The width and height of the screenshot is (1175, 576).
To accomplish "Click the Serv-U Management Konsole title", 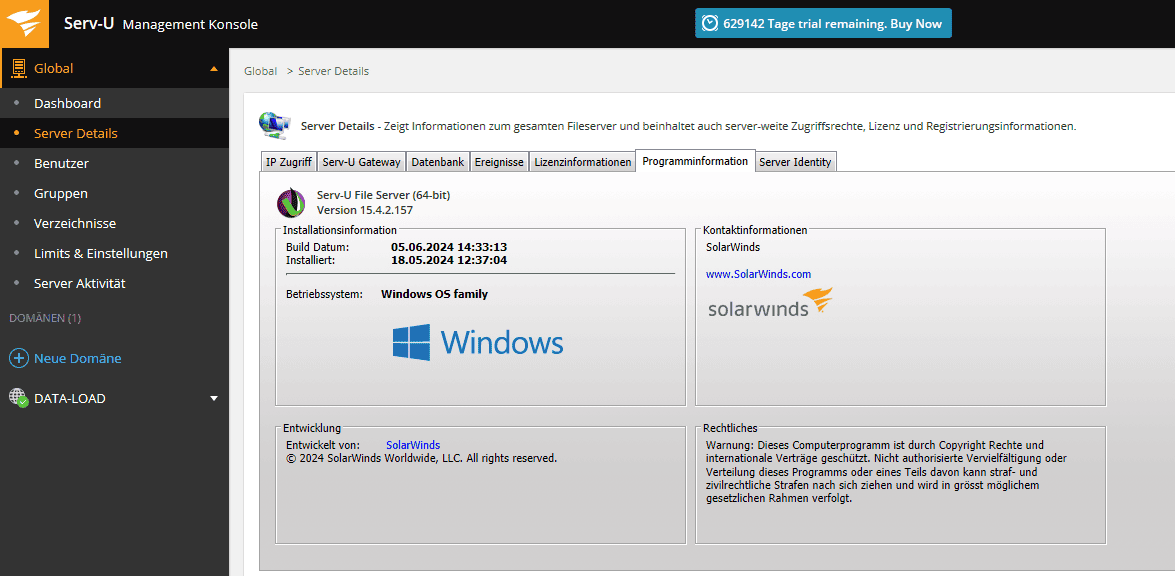I will pyautogui.click(x=161, y=24).
